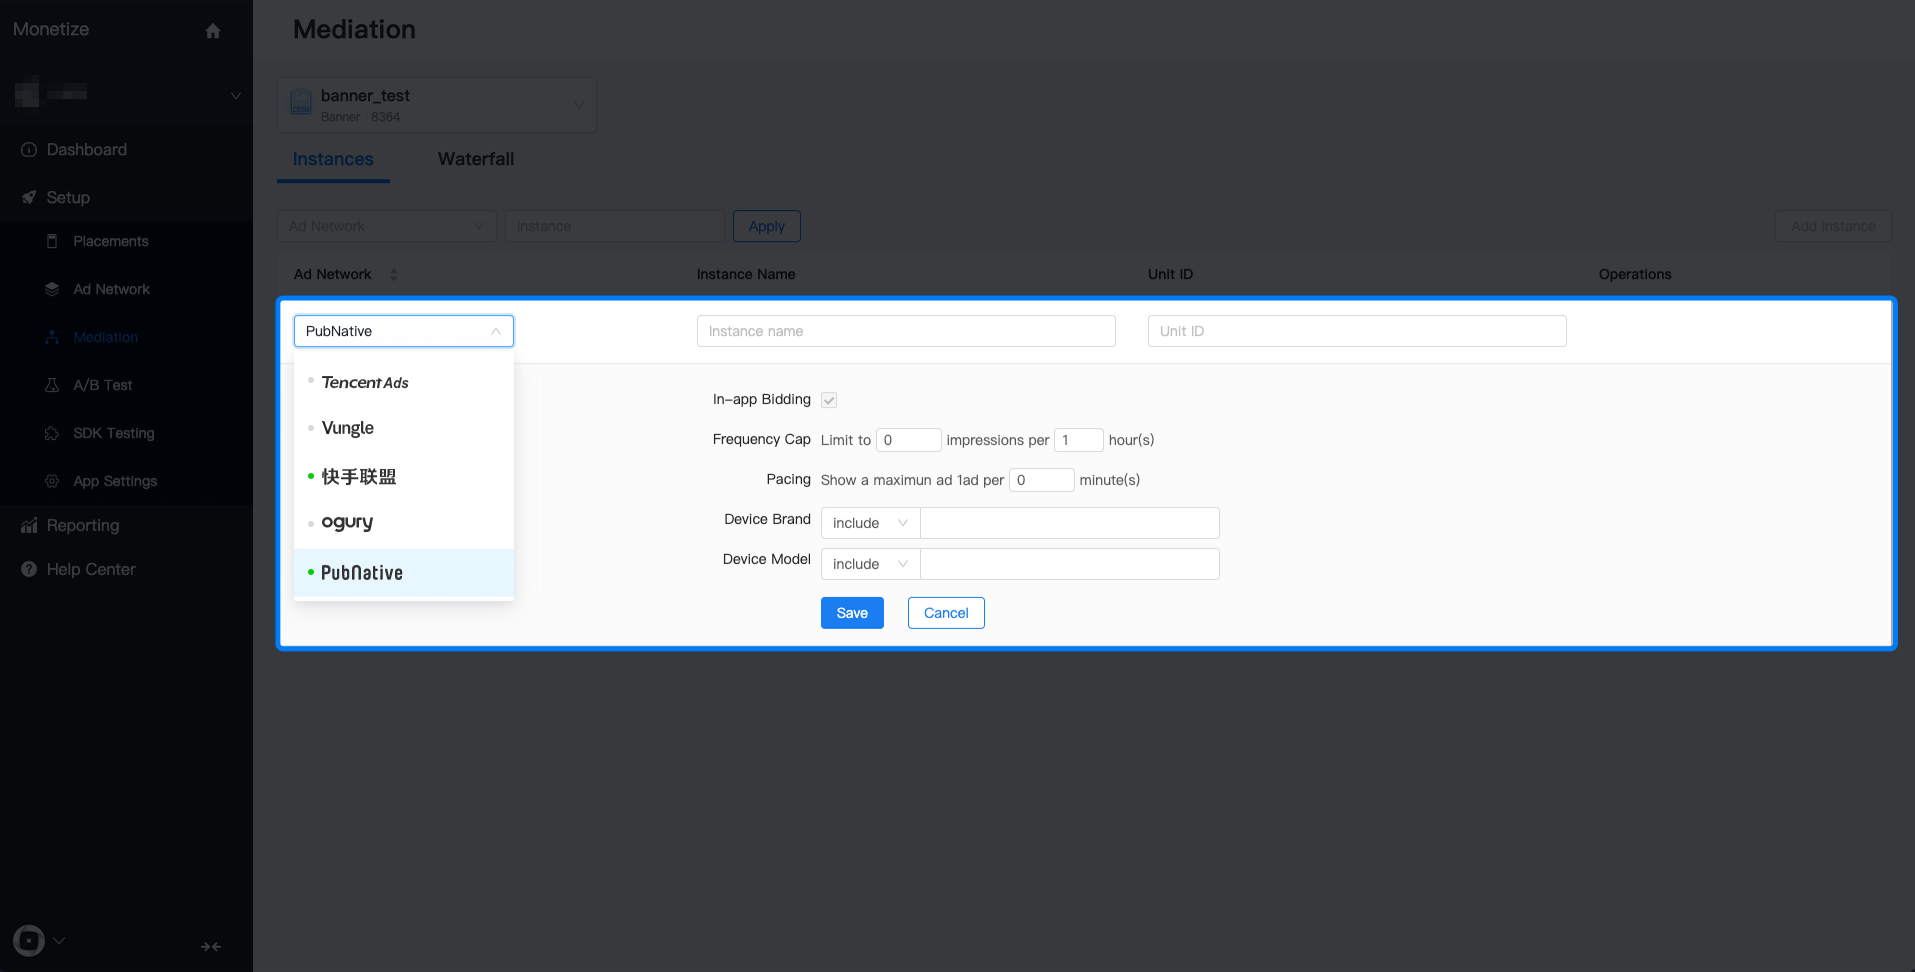The height and width of the screenshot is (972, 1915).
Task: Click the Placements icon
Action: 52,241
